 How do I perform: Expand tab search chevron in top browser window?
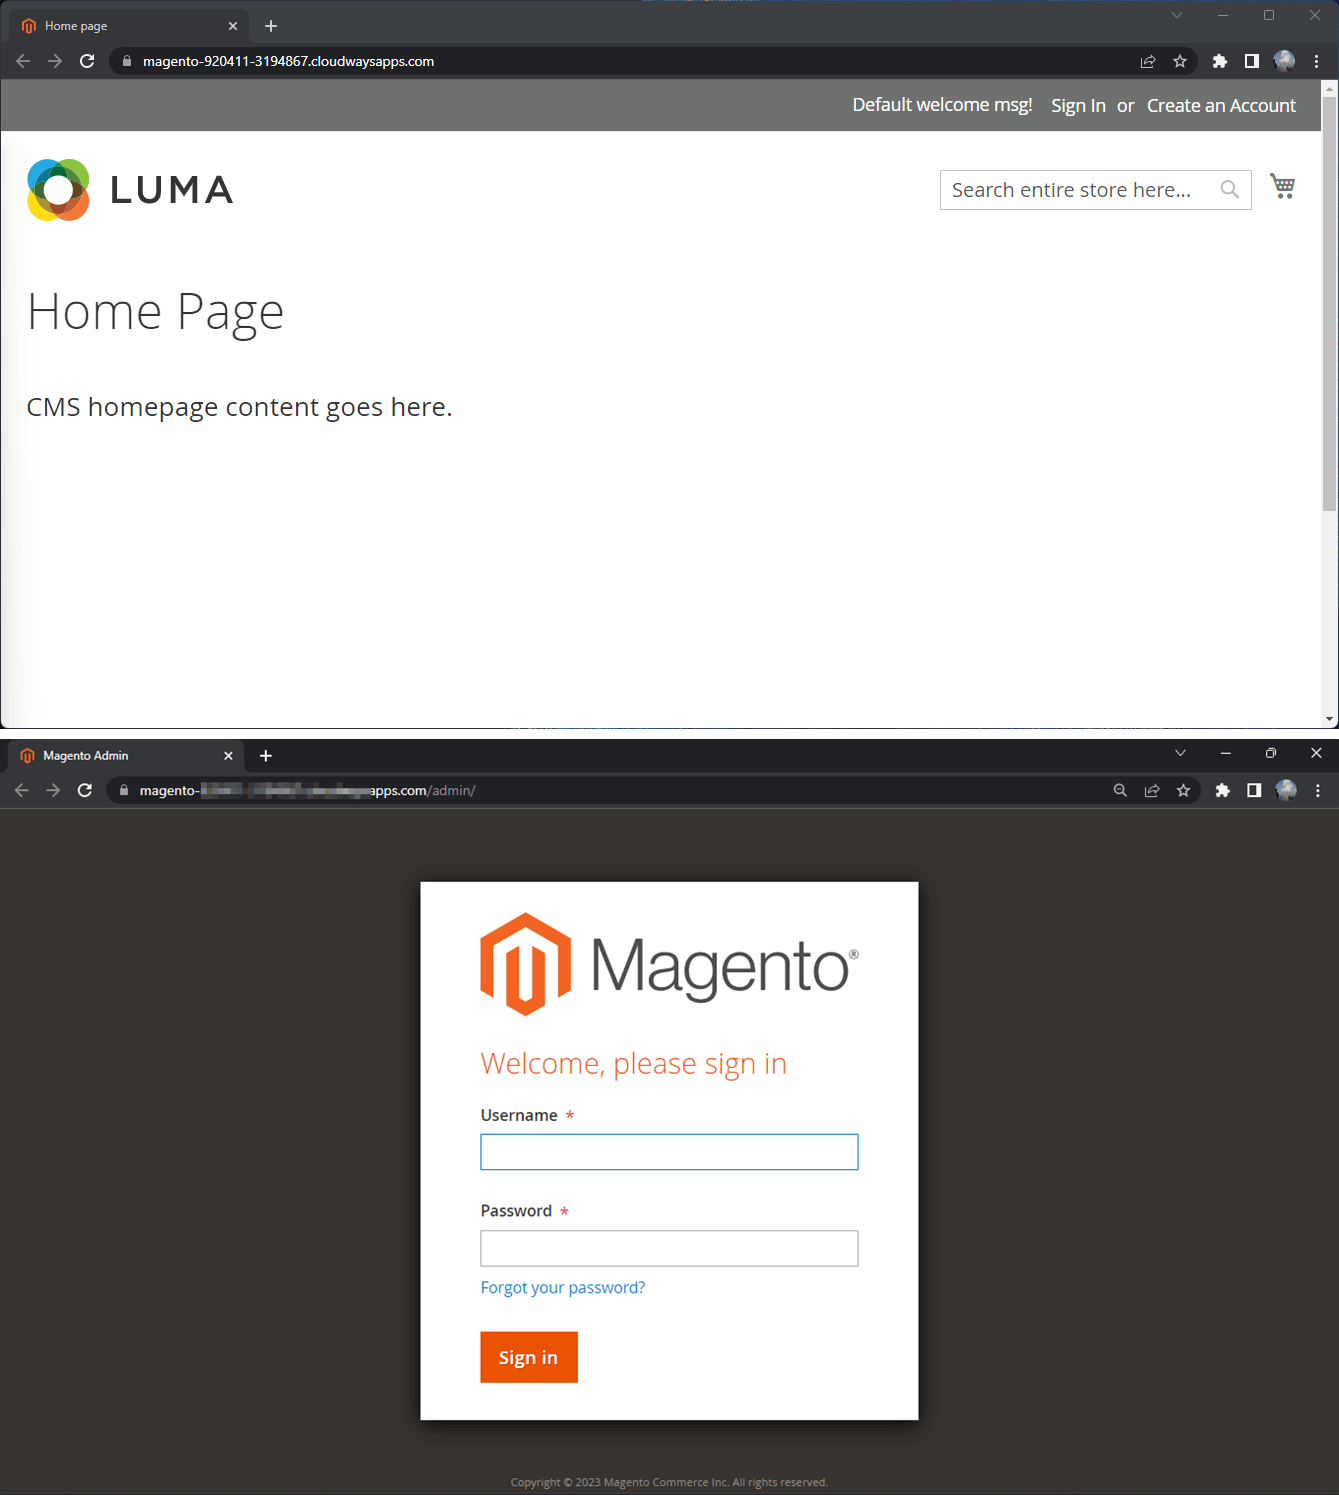[1177, 15]
